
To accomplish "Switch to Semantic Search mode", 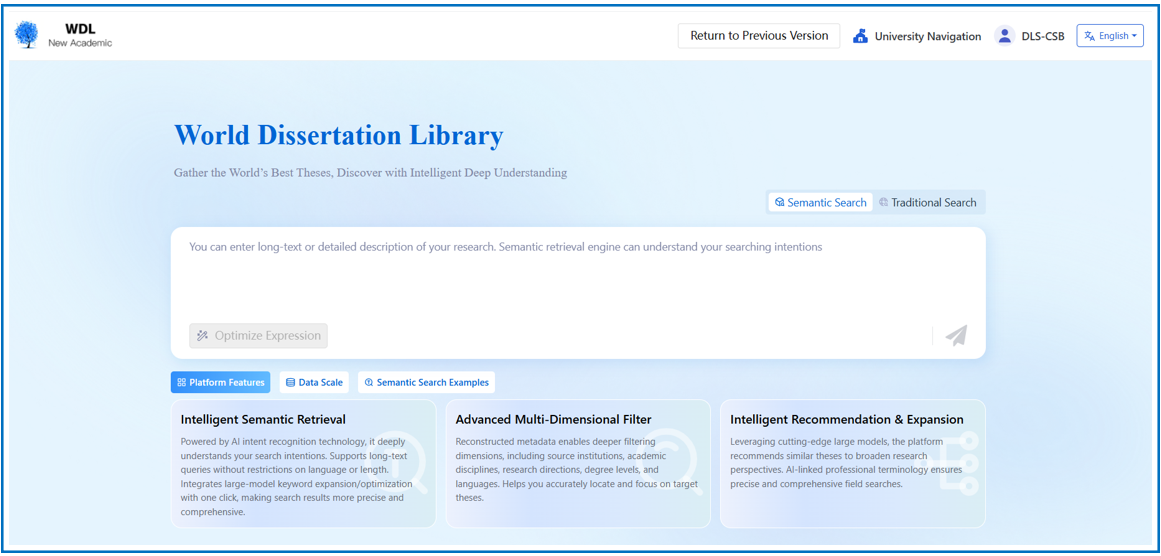I will pos(821,203).
